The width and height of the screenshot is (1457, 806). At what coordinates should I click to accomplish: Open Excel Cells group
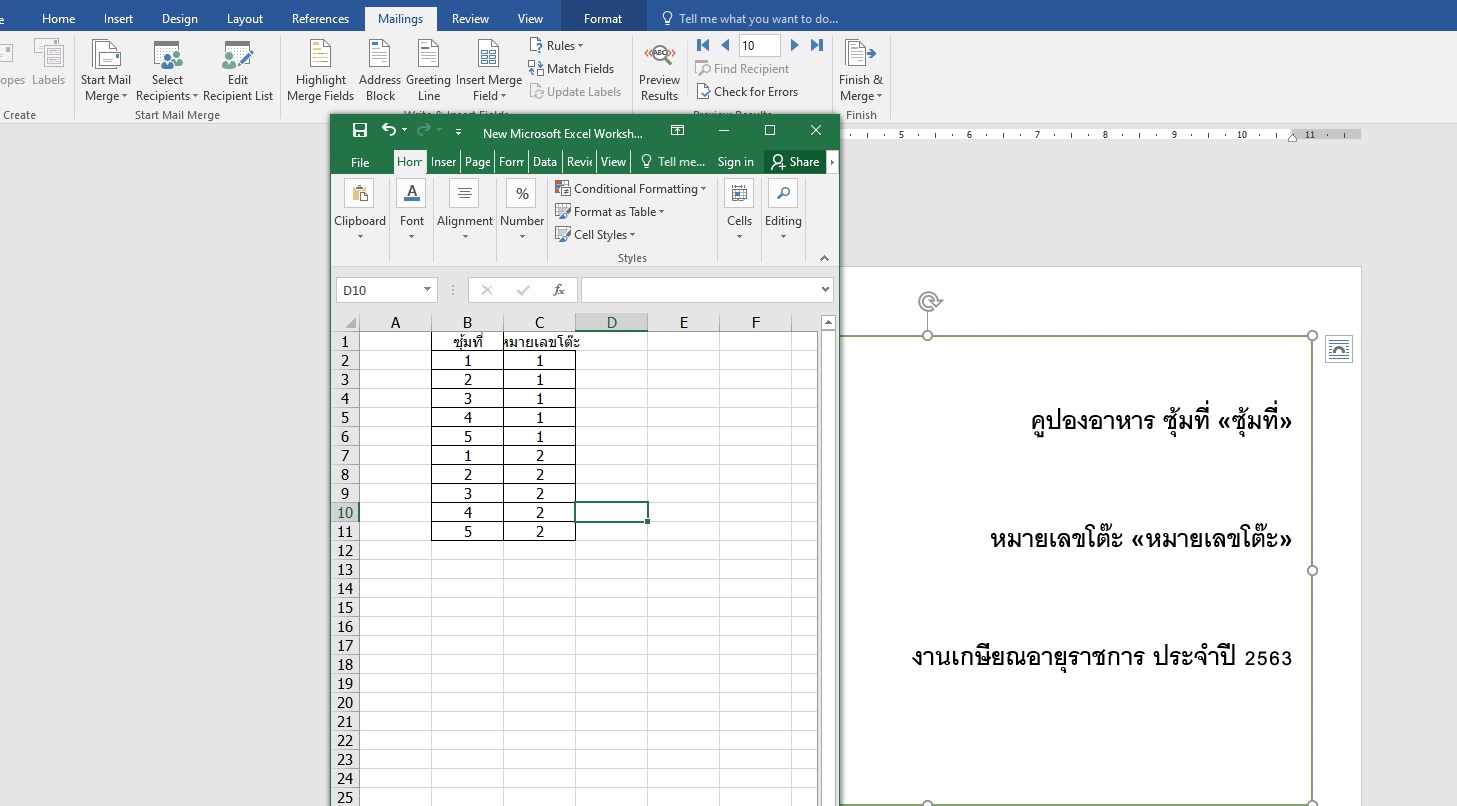[x=739, y=211]
